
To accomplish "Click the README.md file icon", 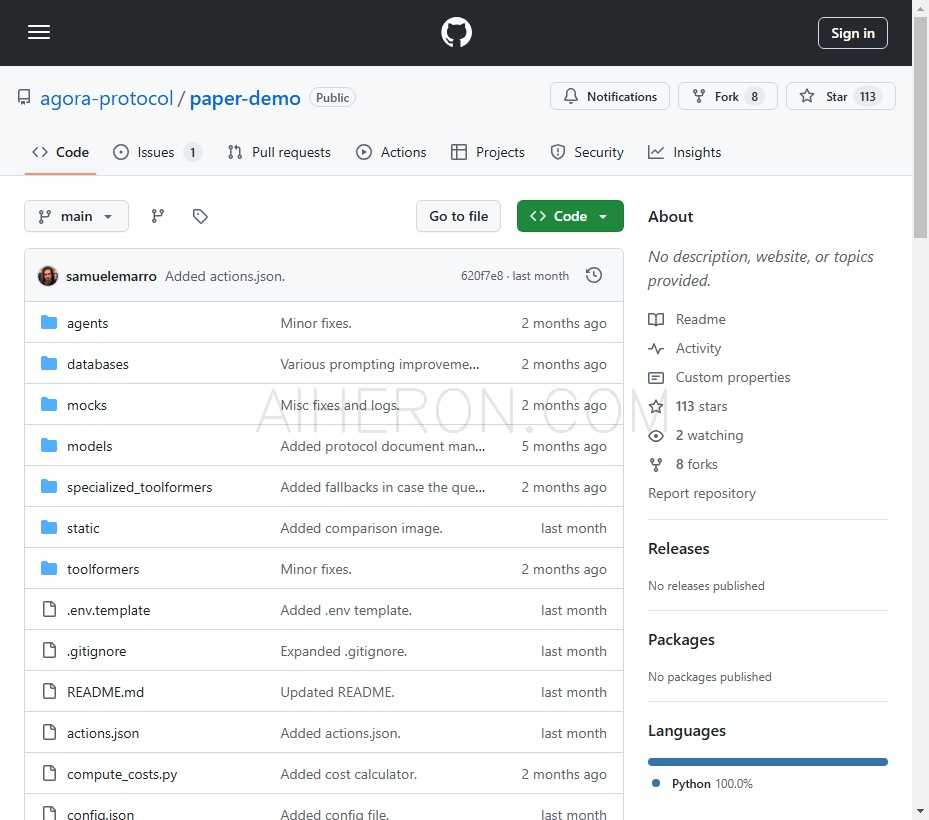I will [x=50, y=691].
